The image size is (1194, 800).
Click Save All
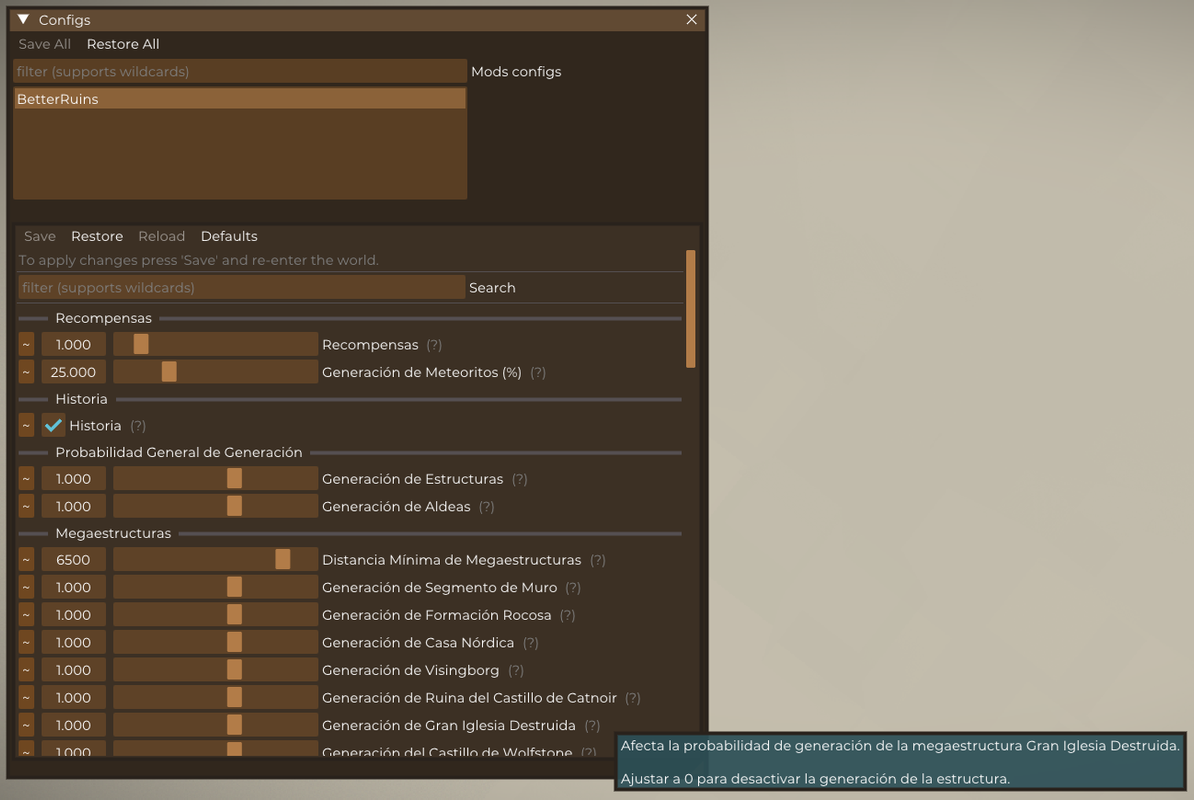(44, 44)
